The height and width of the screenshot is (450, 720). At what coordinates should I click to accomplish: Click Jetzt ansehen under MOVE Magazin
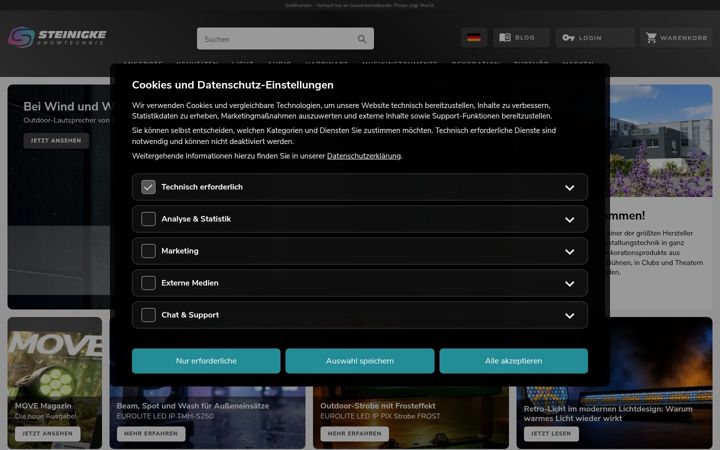[x=48, y=433]
